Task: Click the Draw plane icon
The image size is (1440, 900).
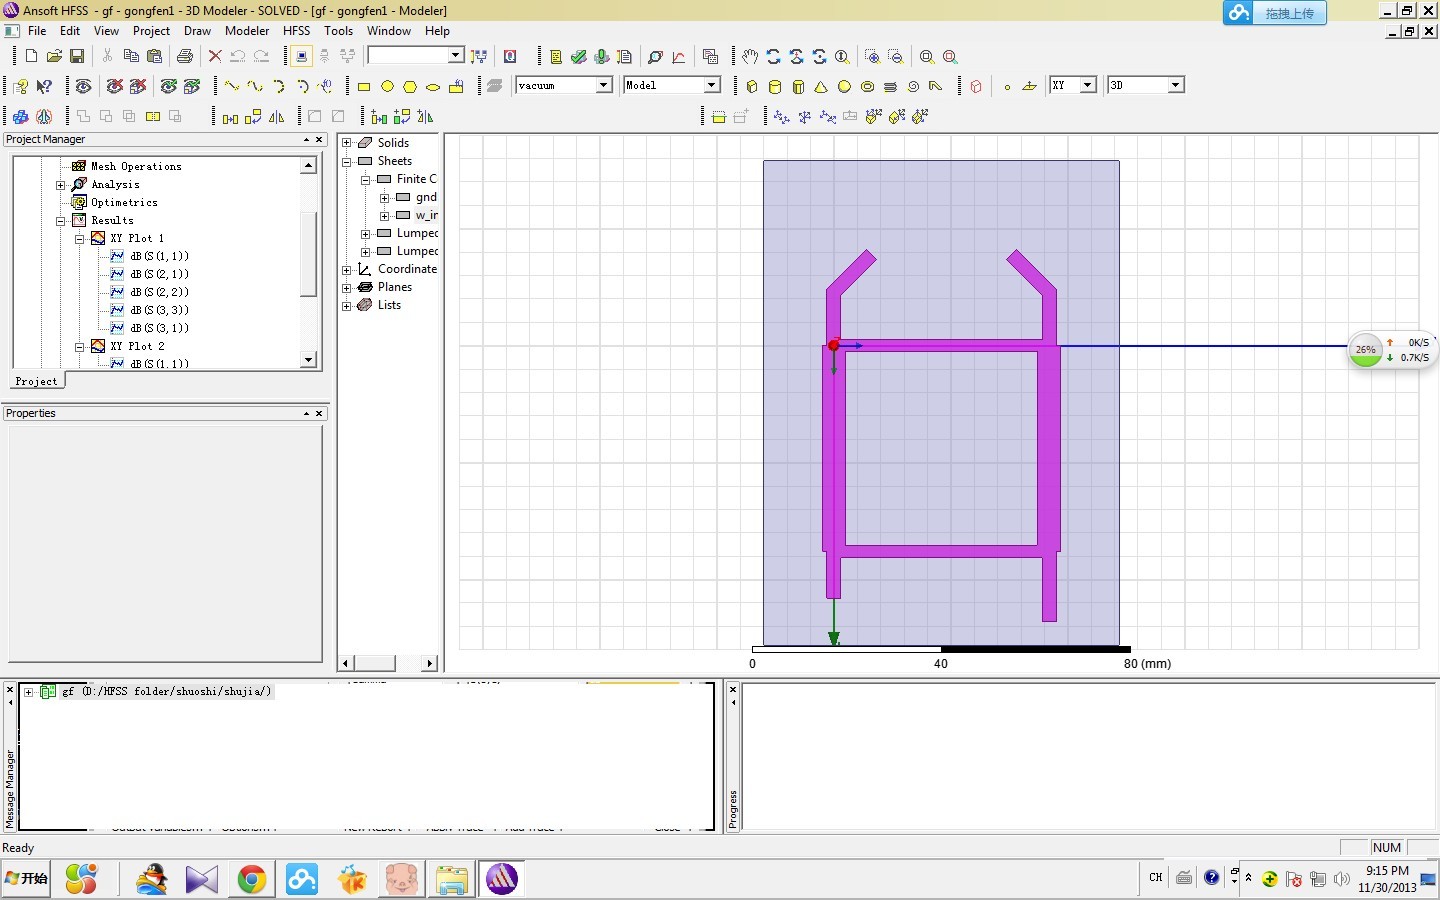Action: tap(1030, 87)
